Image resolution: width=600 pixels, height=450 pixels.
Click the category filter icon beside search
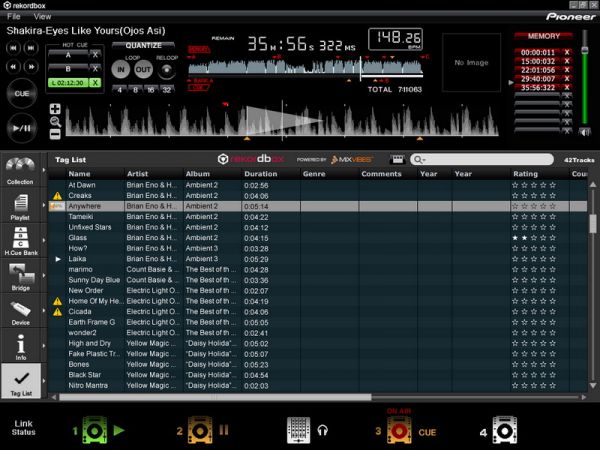tap(398, 160)
